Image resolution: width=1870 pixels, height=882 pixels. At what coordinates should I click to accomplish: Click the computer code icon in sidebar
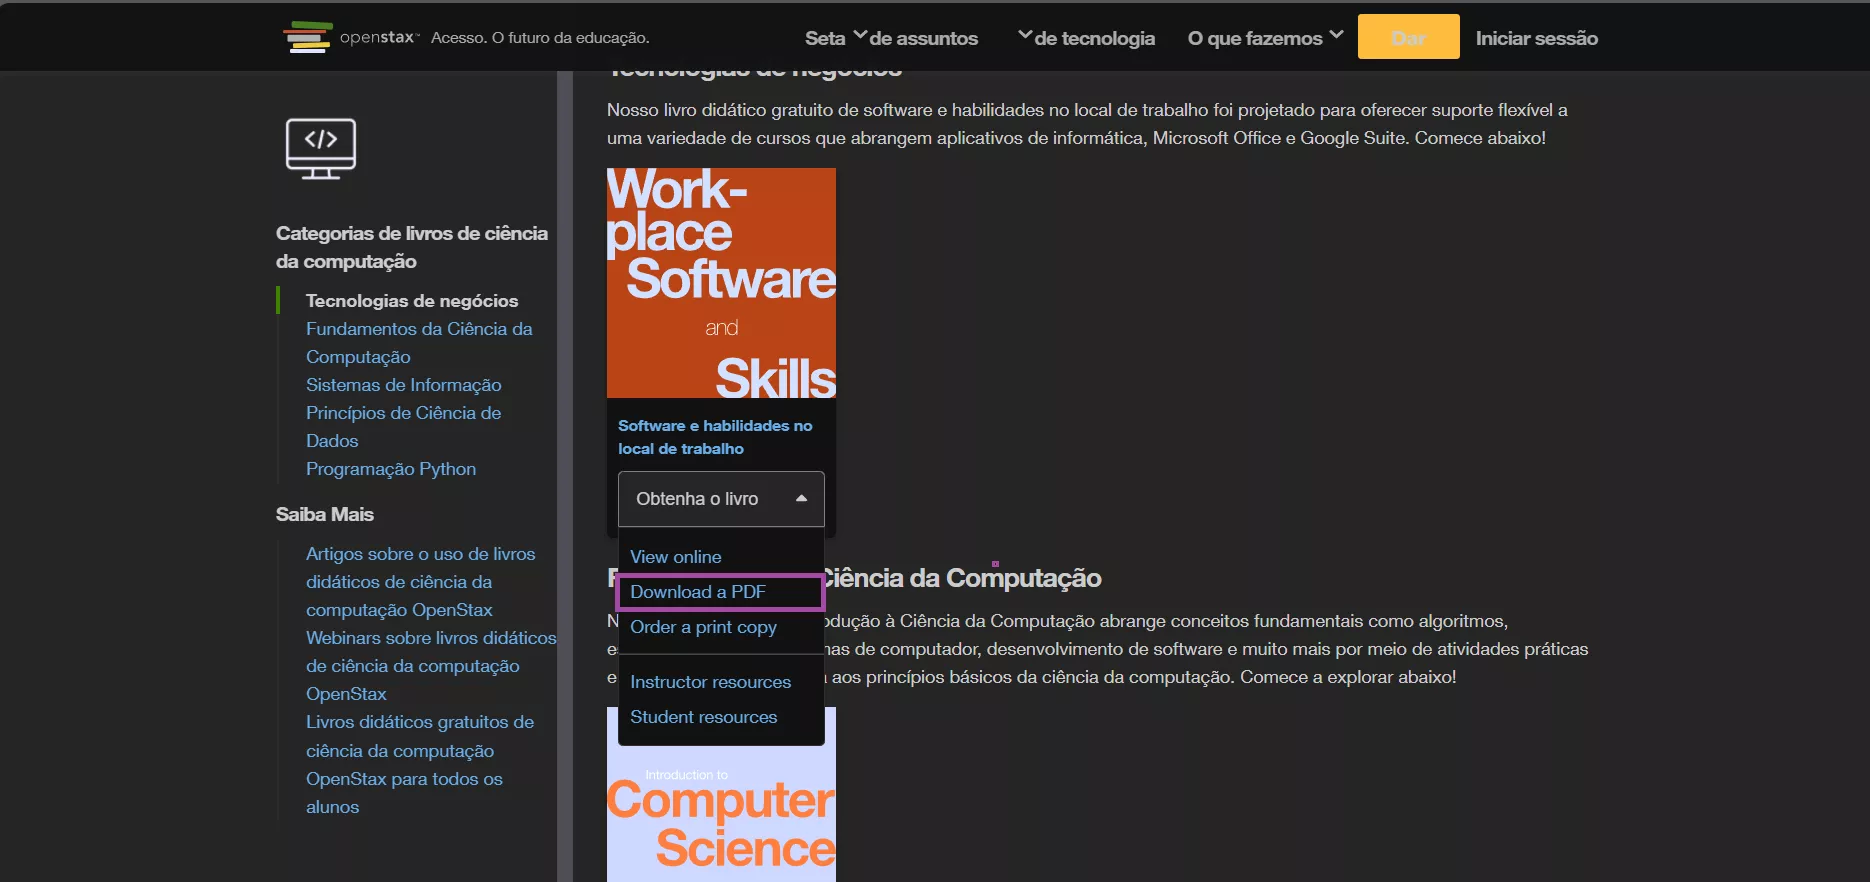(x=321, y=149)
